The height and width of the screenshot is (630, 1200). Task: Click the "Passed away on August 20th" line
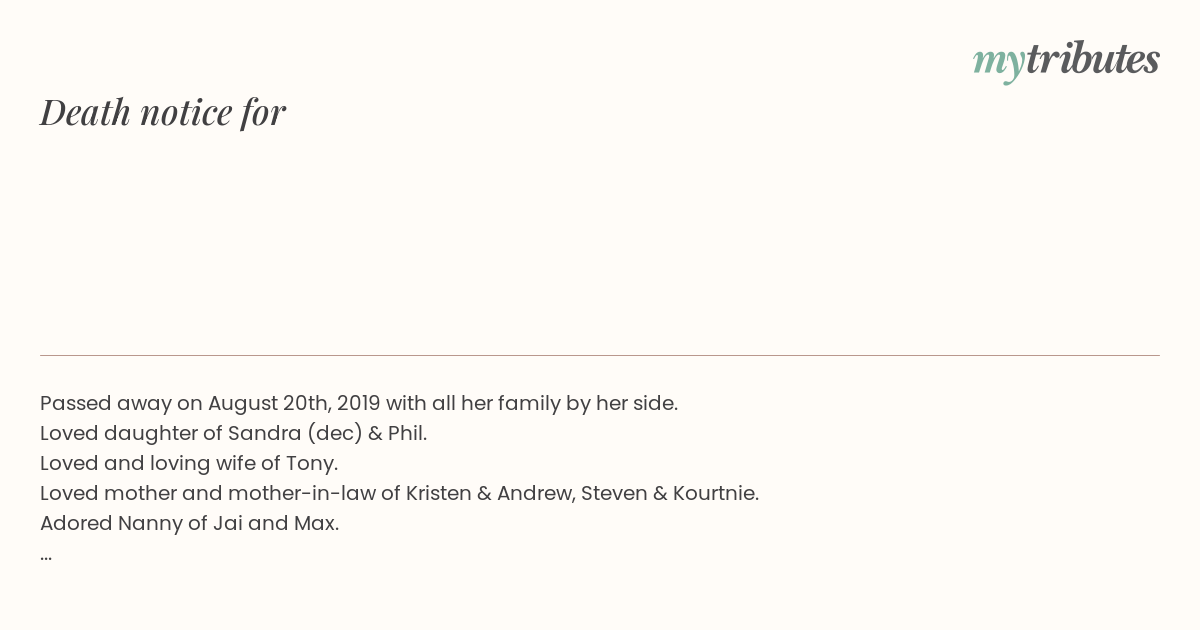(359, 403)
